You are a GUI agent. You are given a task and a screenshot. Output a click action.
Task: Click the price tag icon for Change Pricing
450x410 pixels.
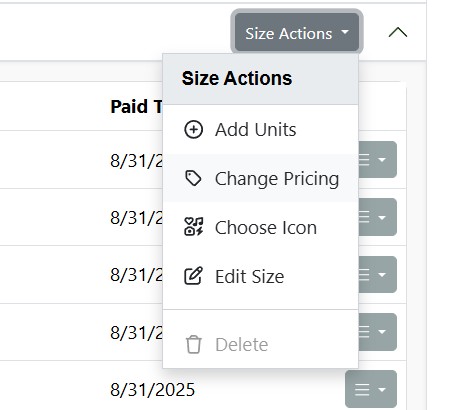[x=193, y=178]
